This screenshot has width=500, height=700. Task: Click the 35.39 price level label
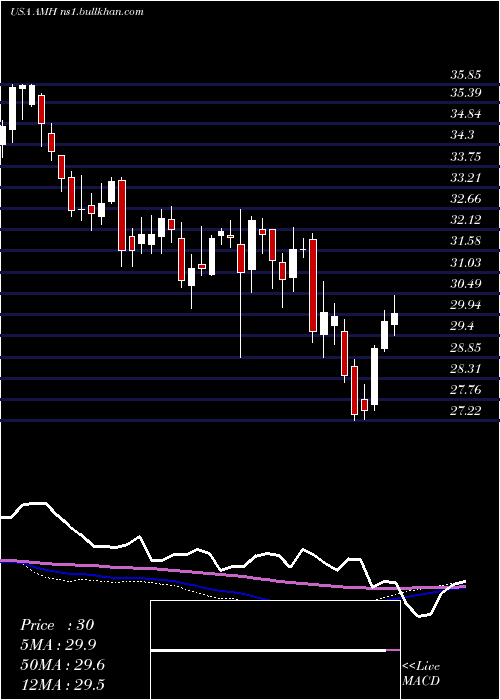click(x=465, y=93)
